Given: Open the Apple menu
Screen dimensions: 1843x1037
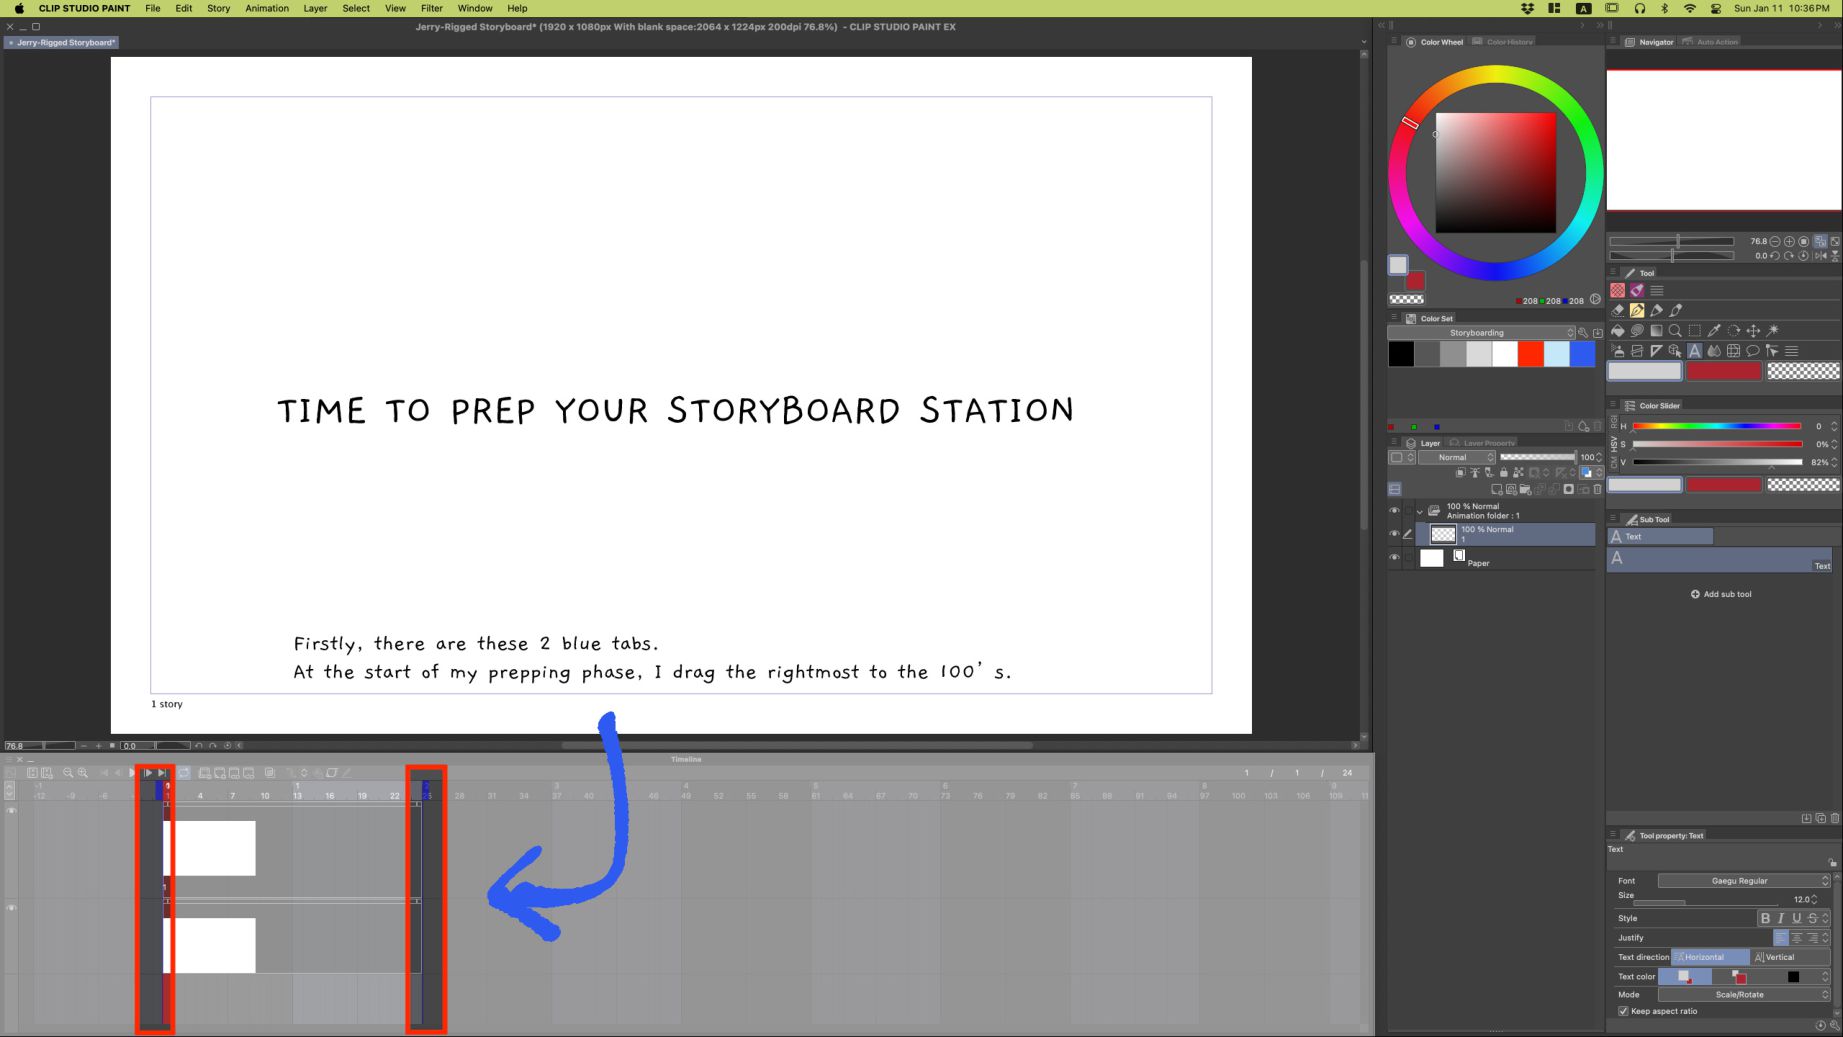Looking at the screenshot, I should [x=19, y=8].
